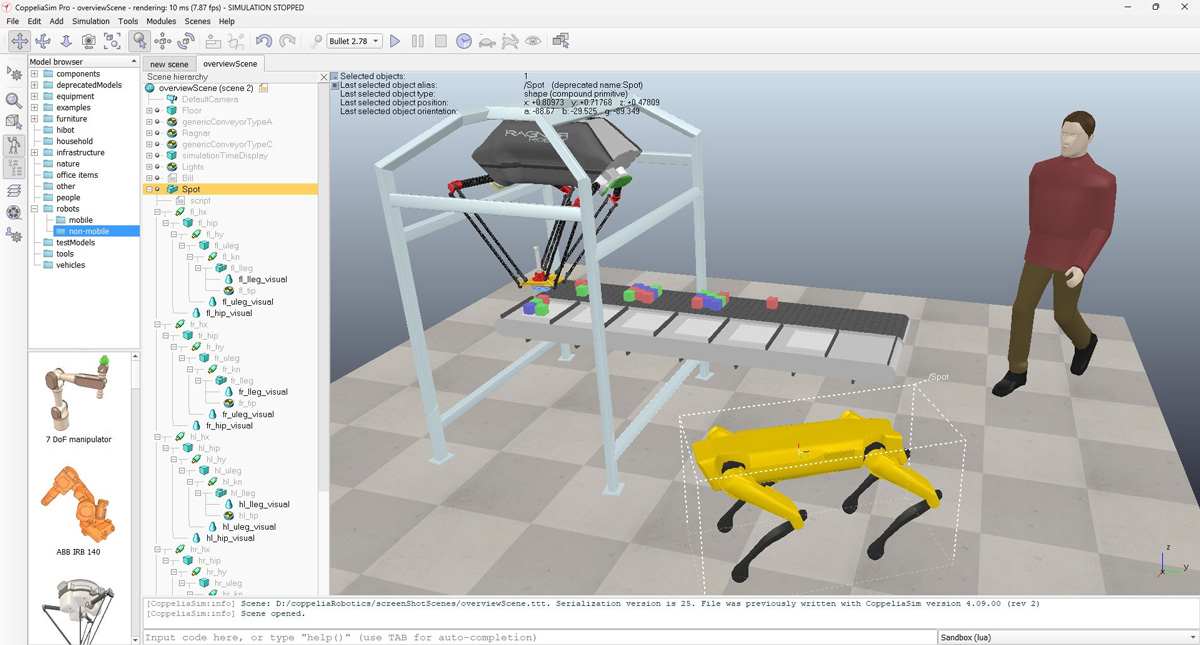The height and width of the screenshot is (645, 1200).
Task: Select the object shift tool
Action: 162,41
